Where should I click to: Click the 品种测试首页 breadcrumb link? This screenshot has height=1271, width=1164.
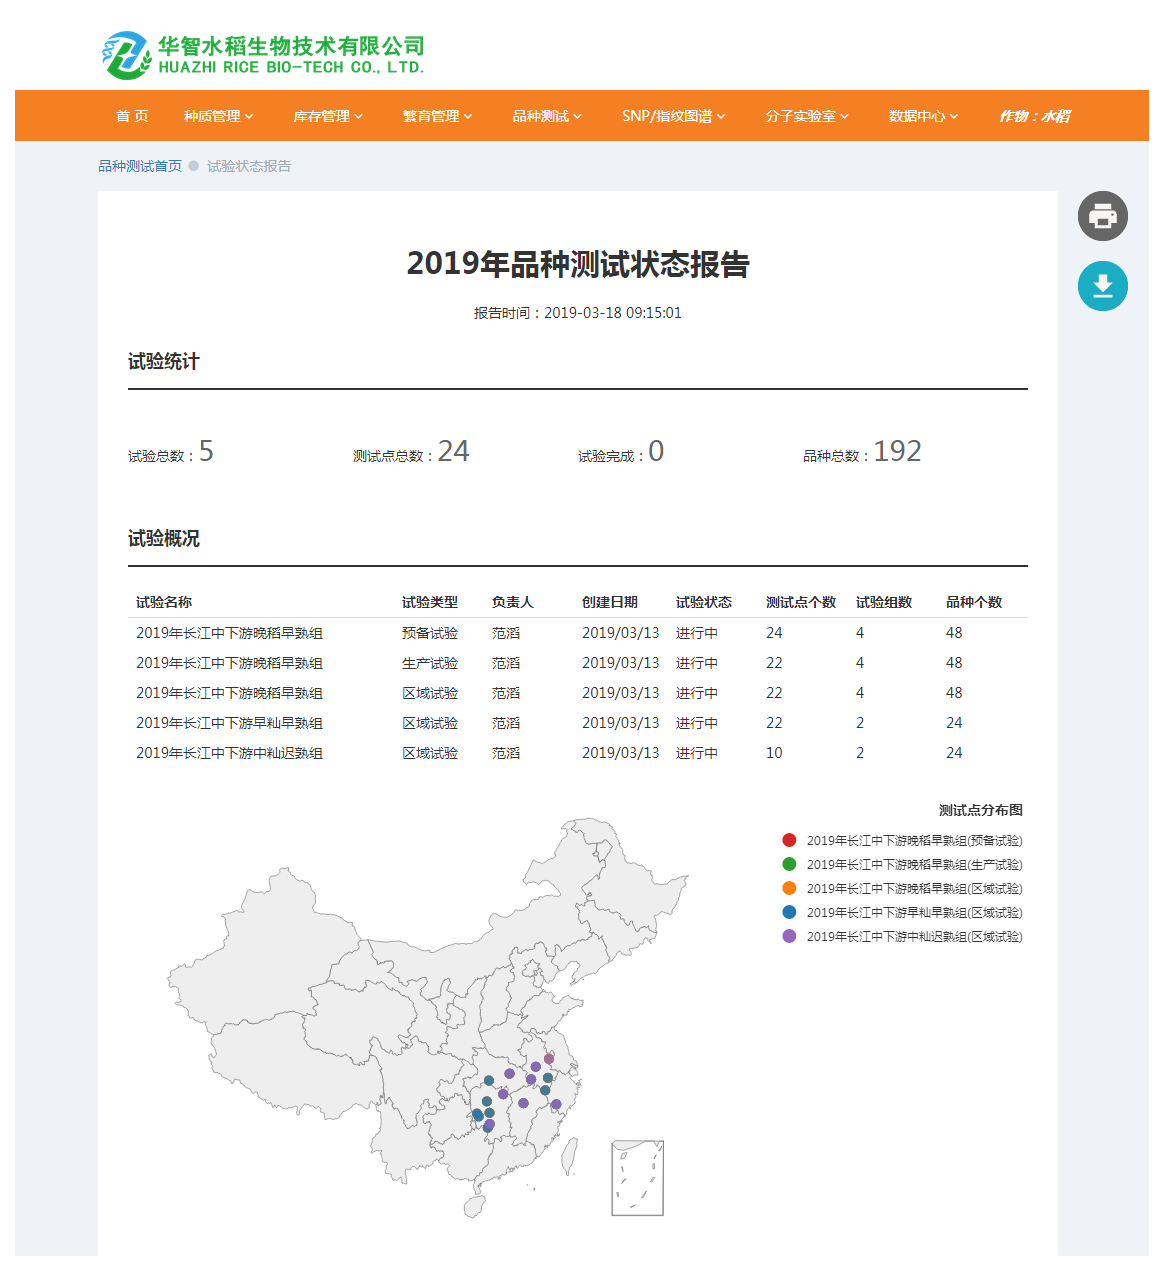tap(140, 166)
